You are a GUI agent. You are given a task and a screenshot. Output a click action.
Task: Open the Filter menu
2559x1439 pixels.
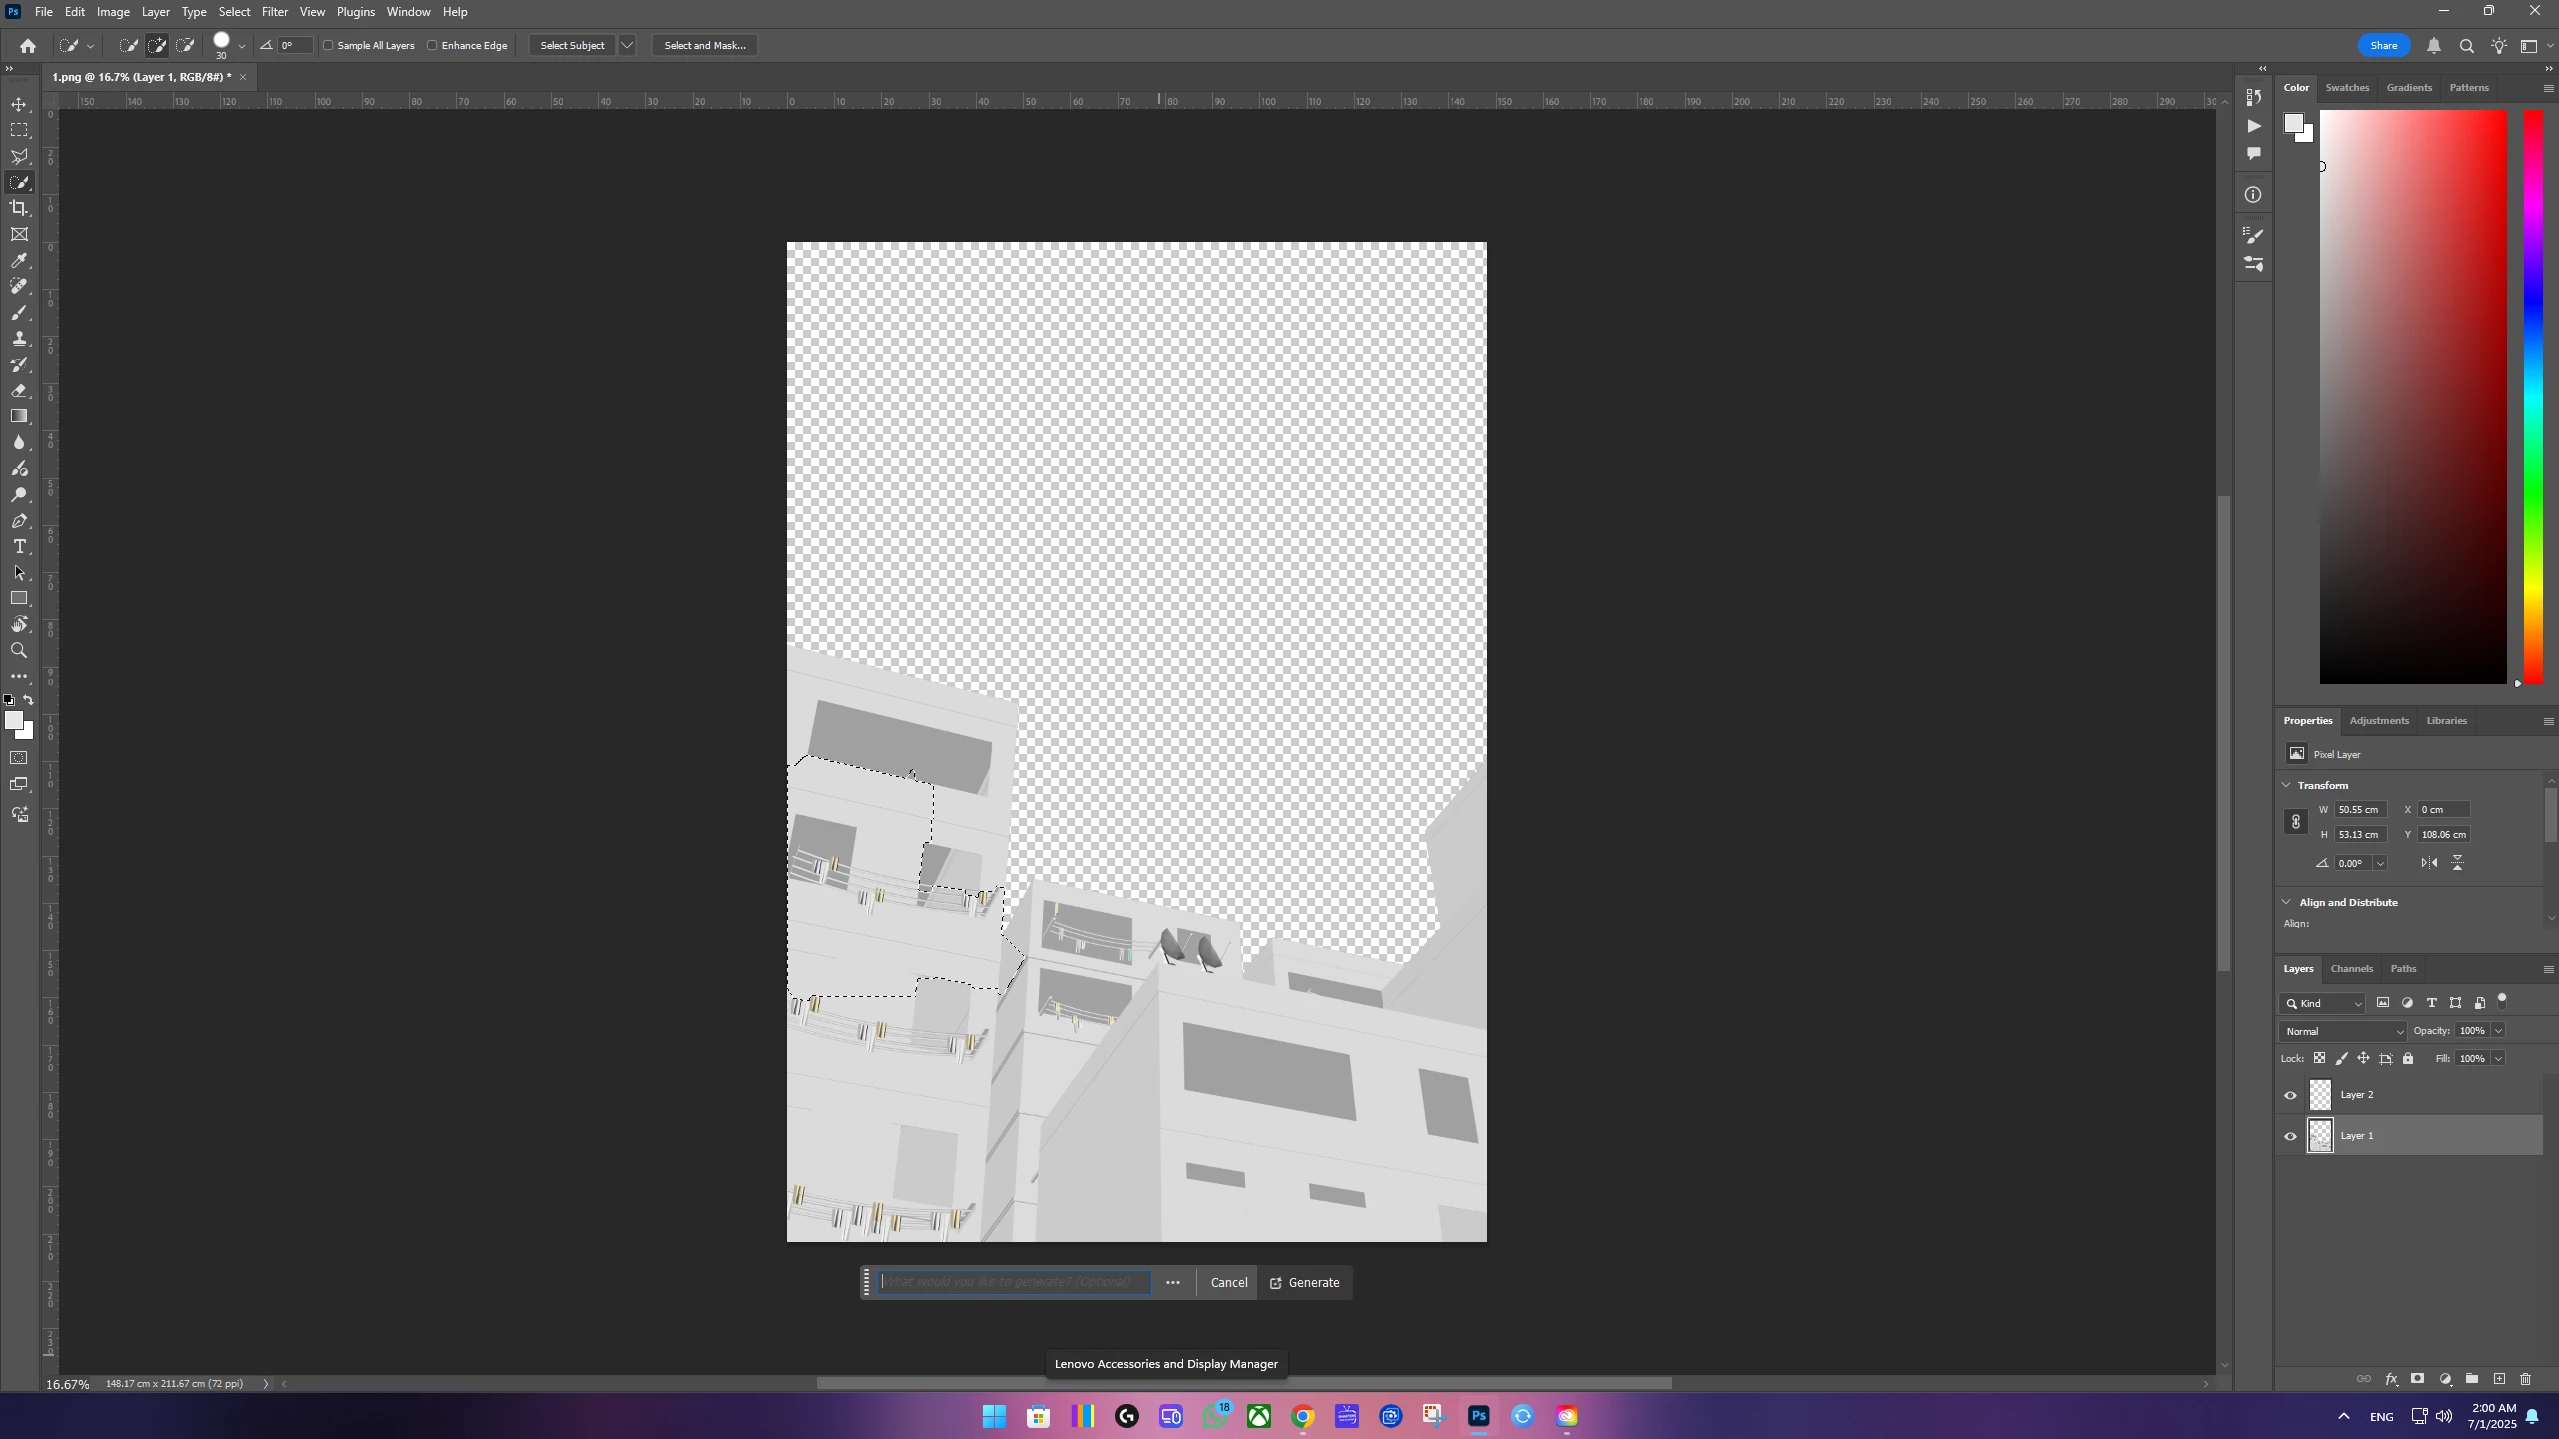click(x=275, y=12)
